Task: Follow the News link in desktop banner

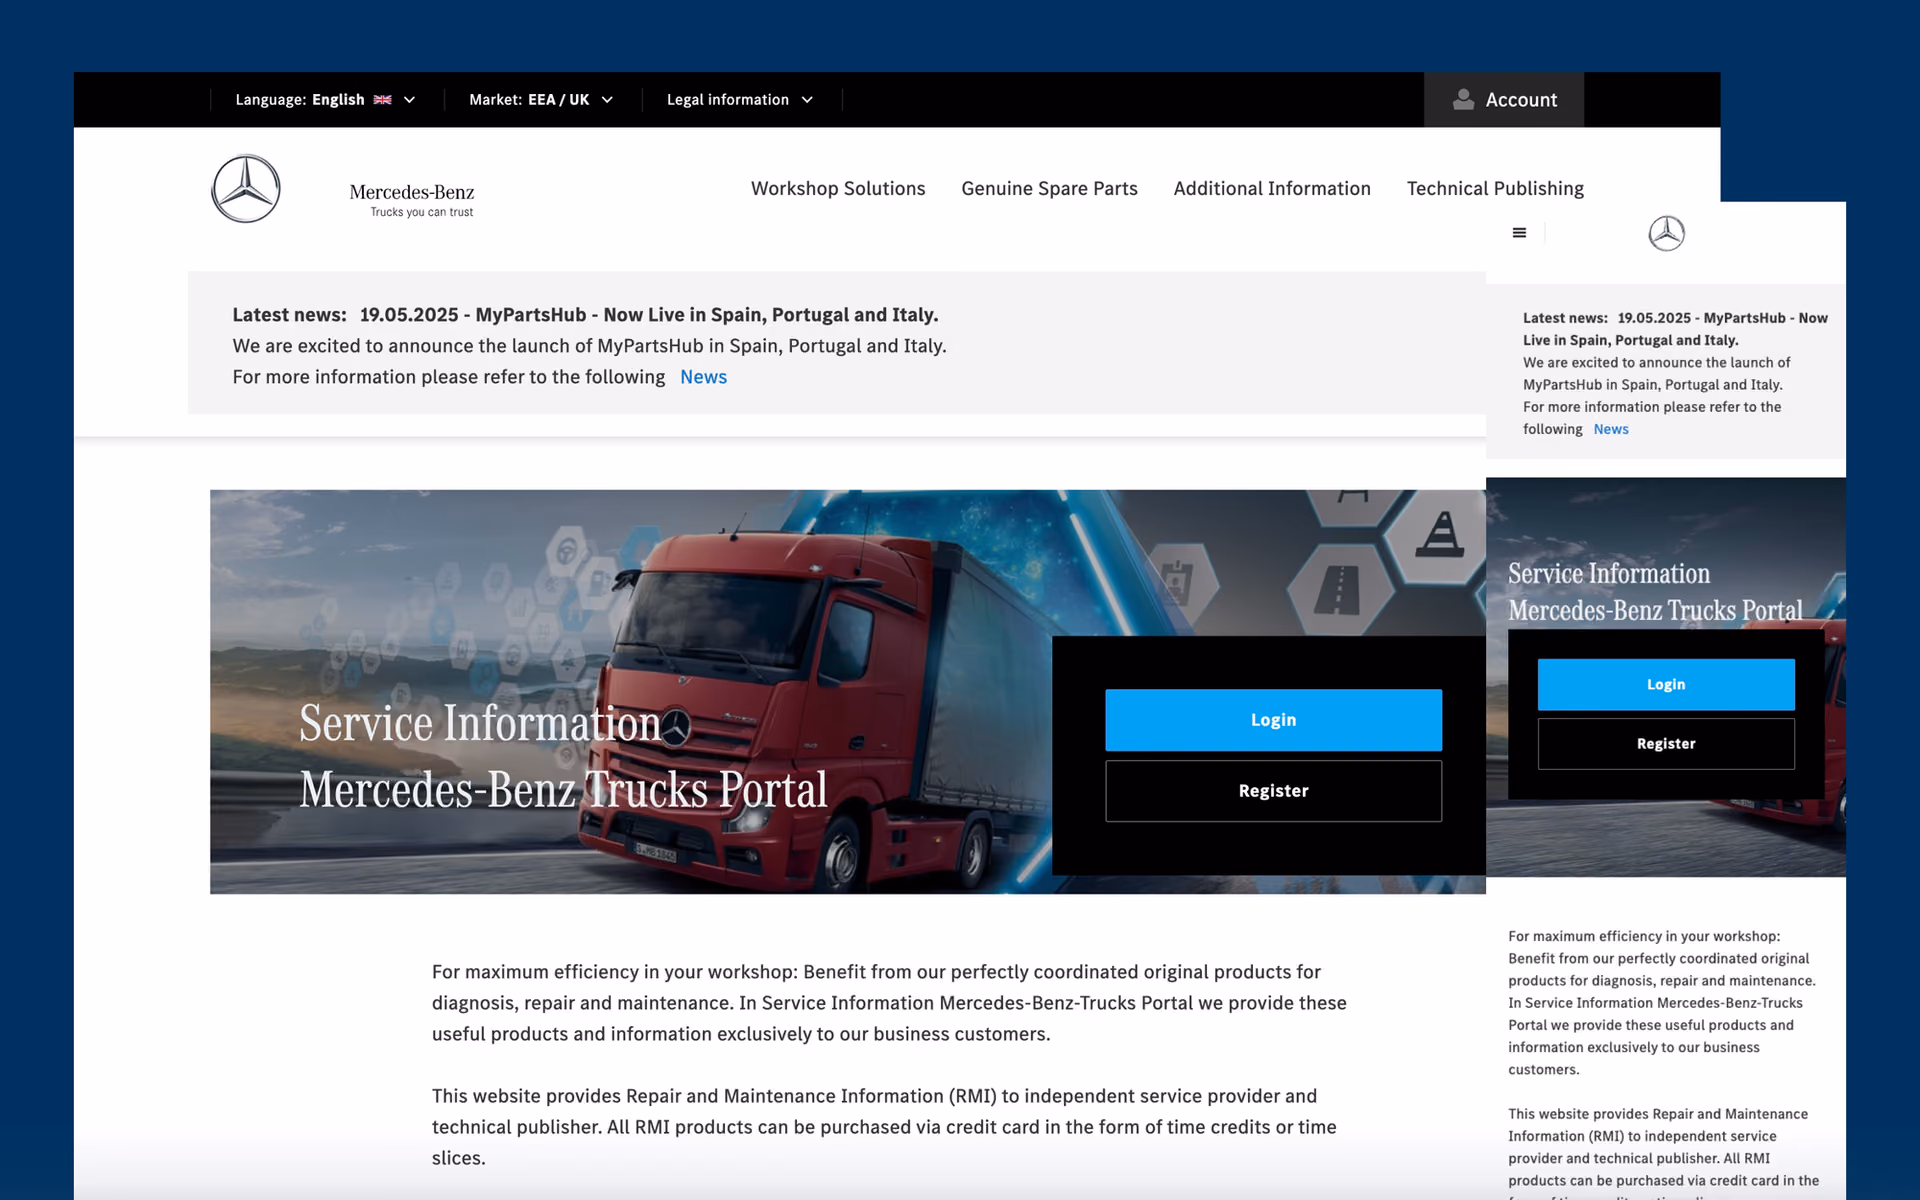Action: [x=703, y=377]
